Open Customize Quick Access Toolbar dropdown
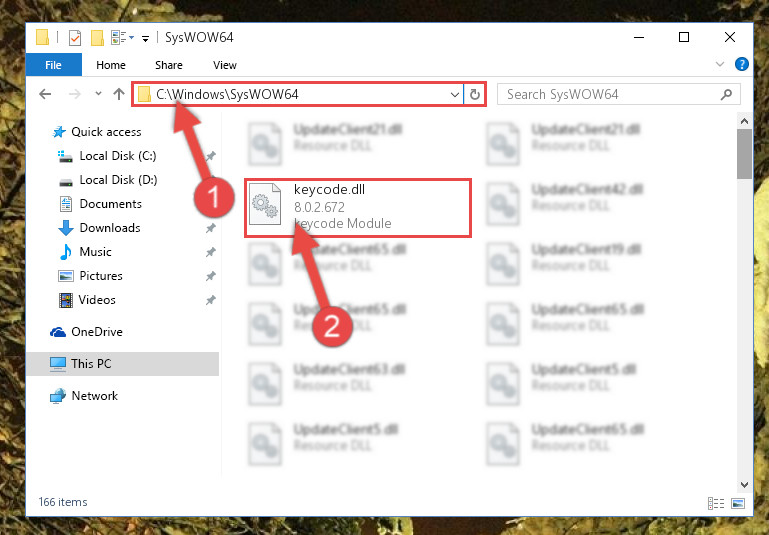Viewport: 769px width, 535px height. [145, 38]
